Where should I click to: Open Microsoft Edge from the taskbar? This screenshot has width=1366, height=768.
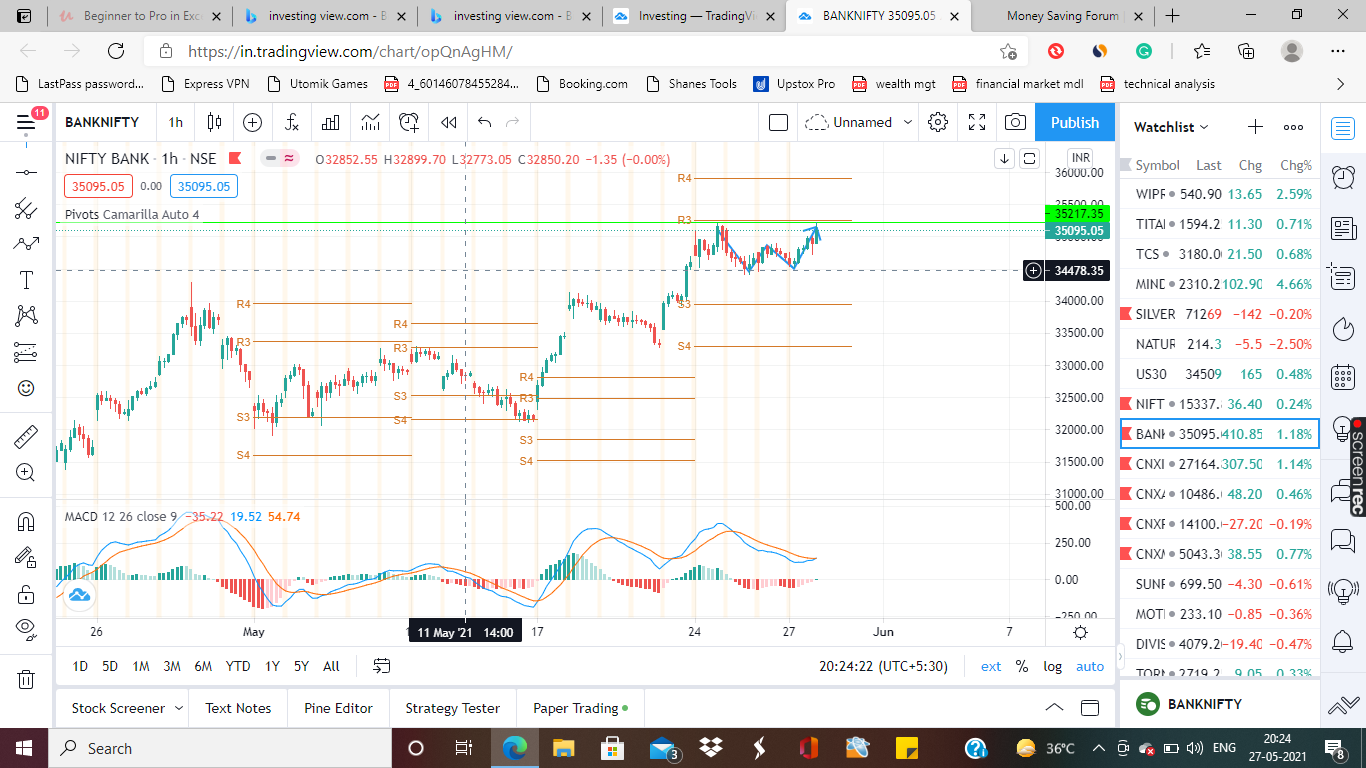(514, 748)
